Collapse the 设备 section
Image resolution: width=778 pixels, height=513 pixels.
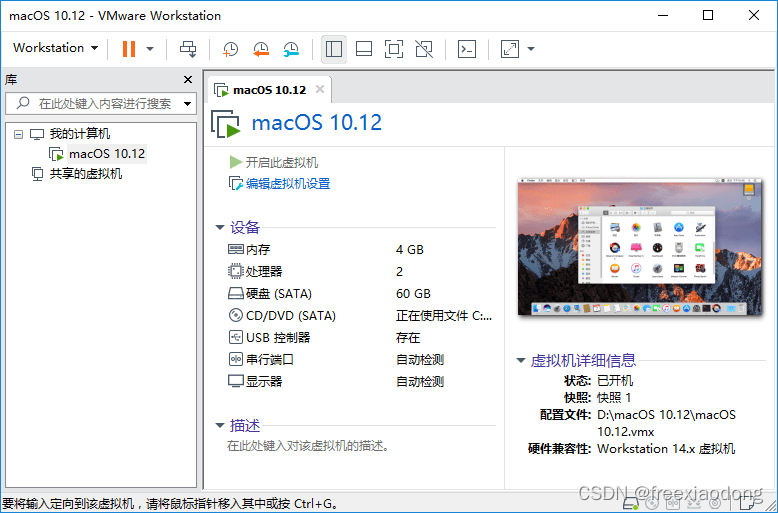[219, 227]
